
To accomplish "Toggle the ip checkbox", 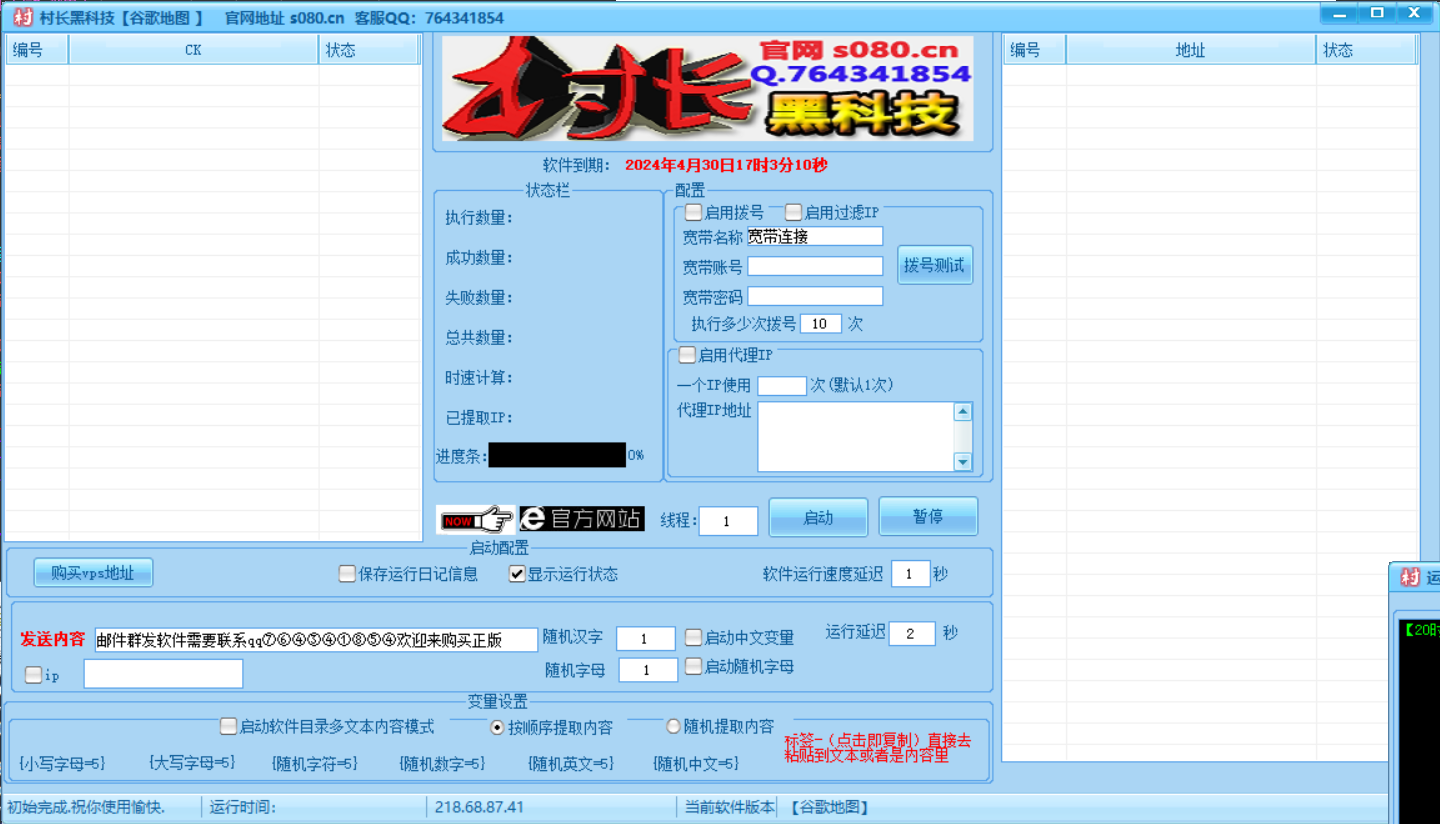I will pos(33,675).
